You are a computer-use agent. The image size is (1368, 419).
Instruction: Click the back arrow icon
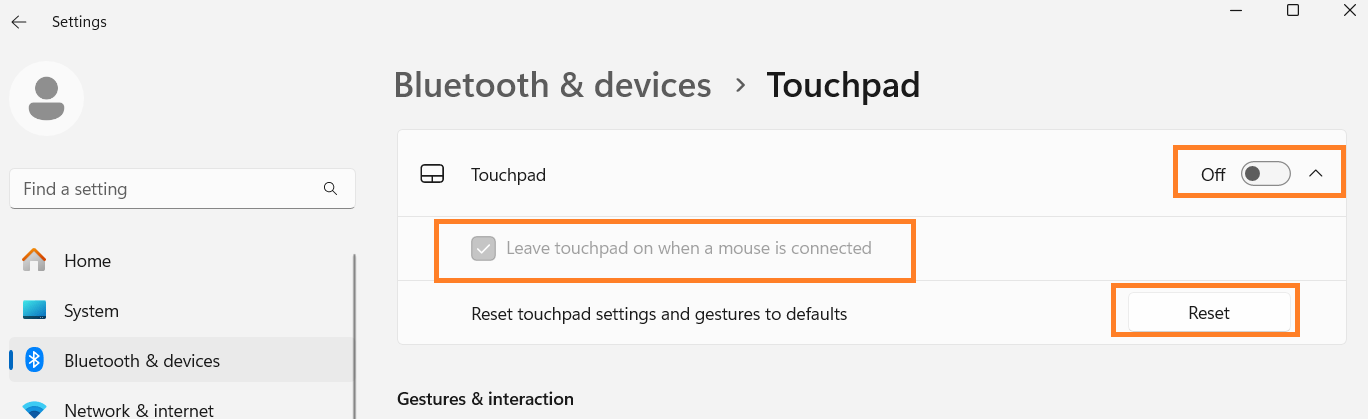(19, 21)
